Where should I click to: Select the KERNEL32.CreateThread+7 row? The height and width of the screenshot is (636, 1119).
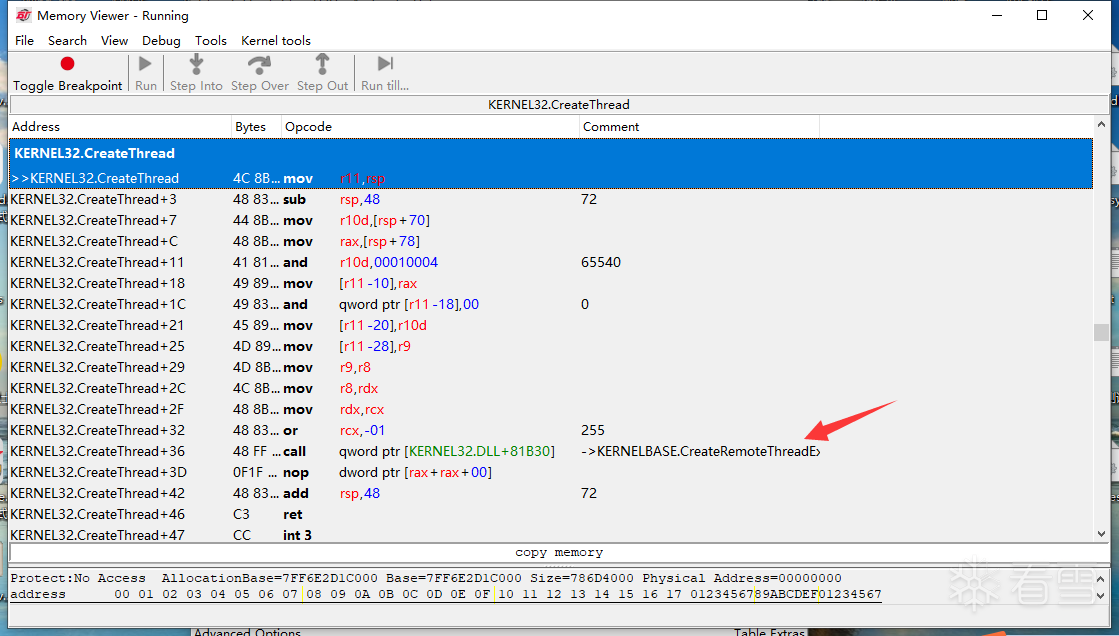click(x=551, y=220)
